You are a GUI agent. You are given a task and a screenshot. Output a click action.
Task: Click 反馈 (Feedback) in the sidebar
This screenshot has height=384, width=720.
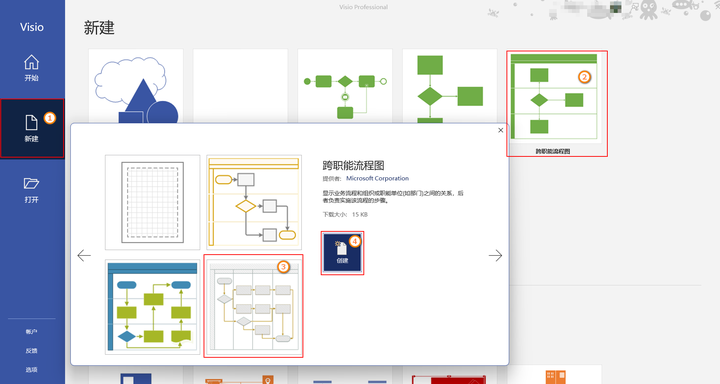(32, 350)
